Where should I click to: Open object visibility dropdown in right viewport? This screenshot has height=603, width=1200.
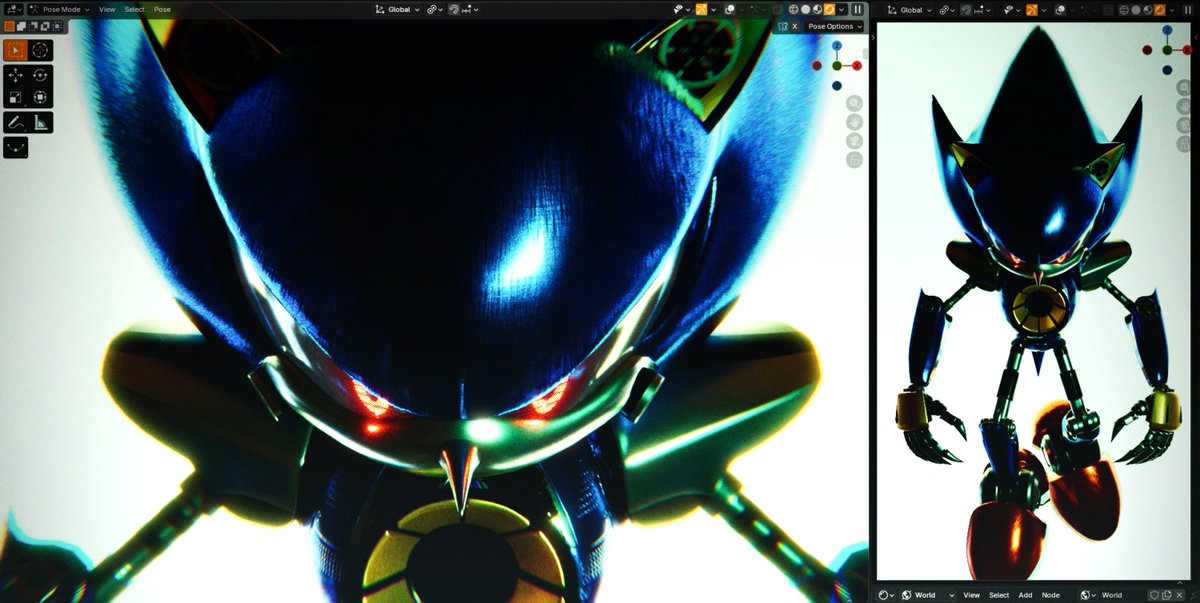(x=1013, y=9)
